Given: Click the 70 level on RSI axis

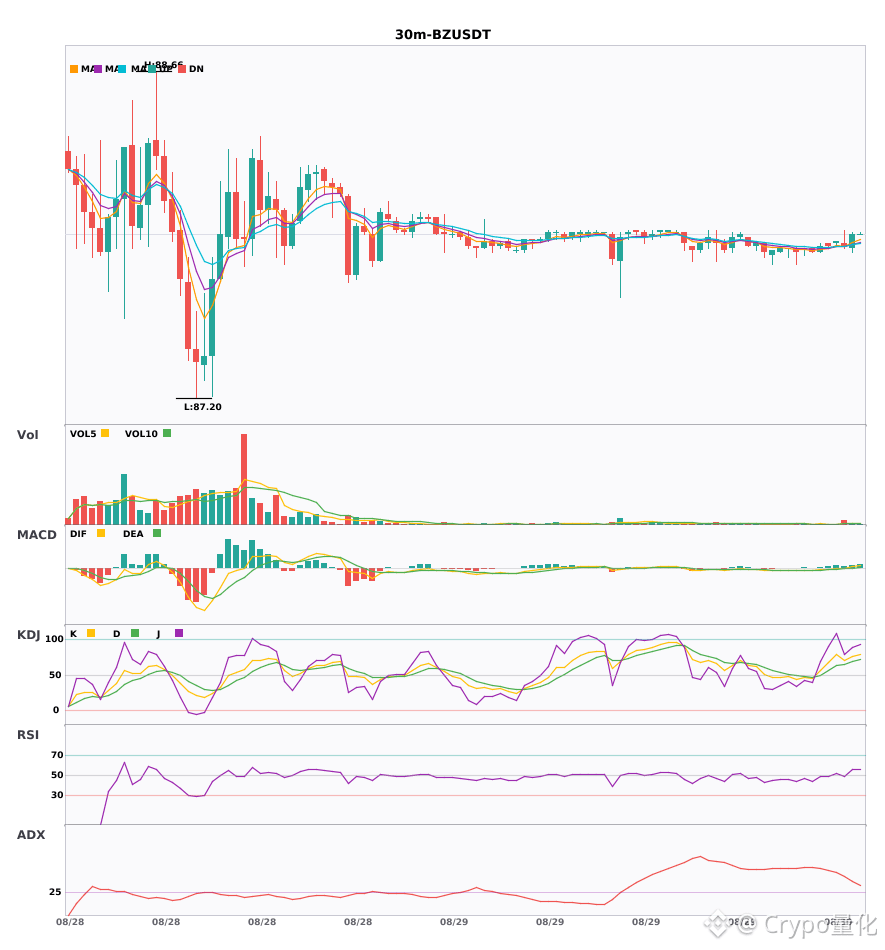Looking at the screenshot, I should click(57, 755).
